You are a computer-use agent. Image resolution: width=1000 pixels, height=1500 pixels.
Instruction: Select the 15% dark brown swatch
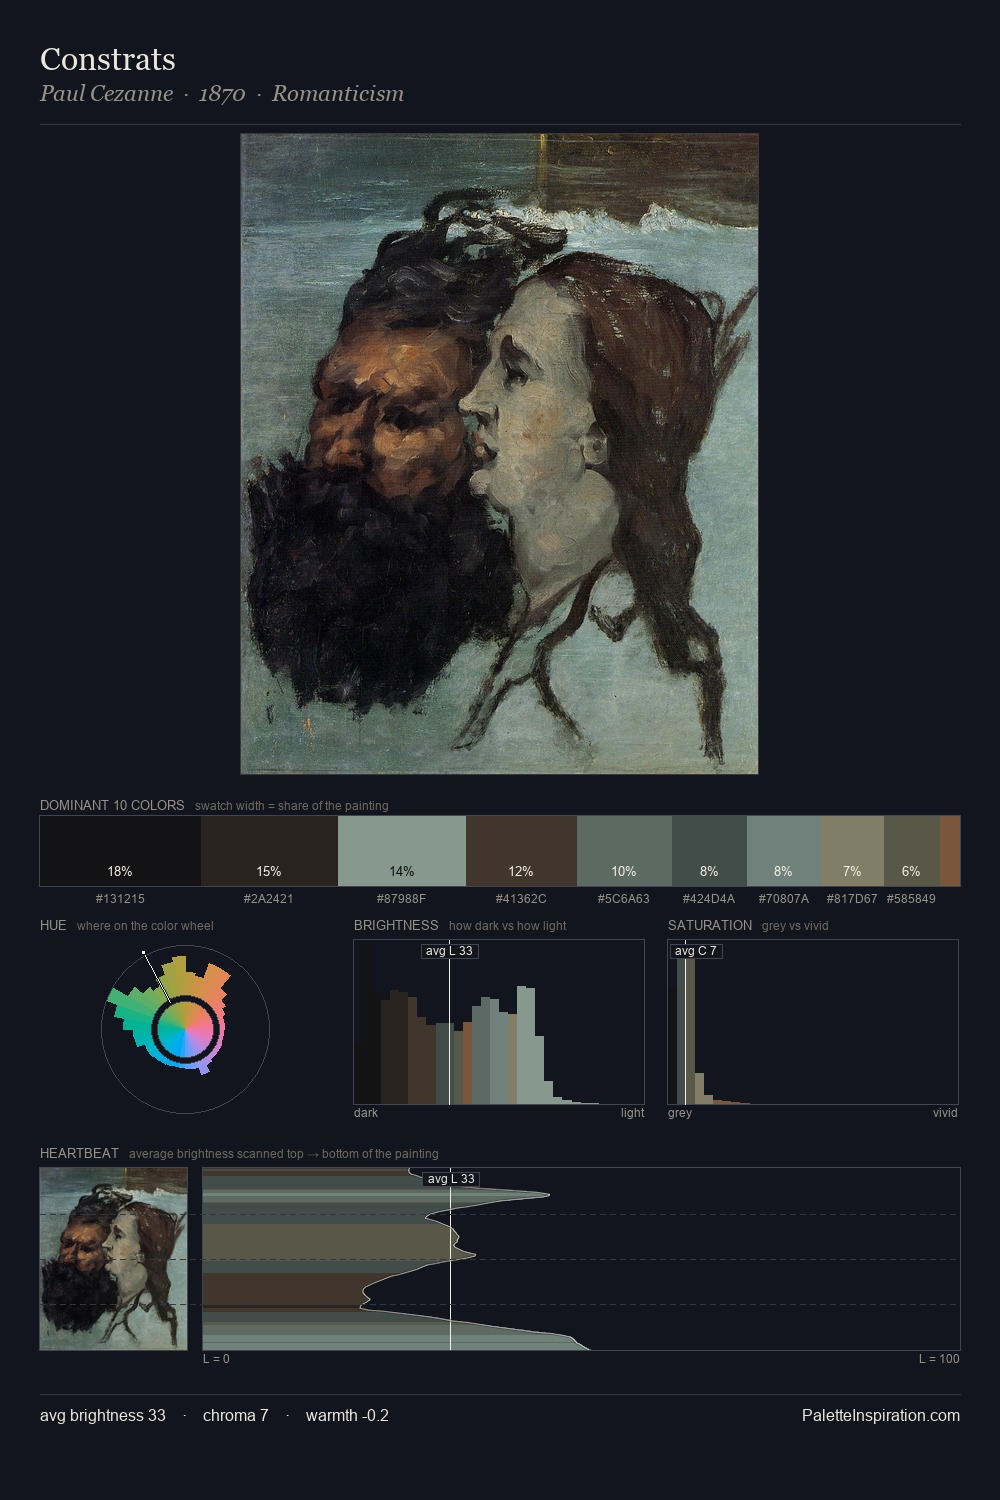(x=269, y=851)
